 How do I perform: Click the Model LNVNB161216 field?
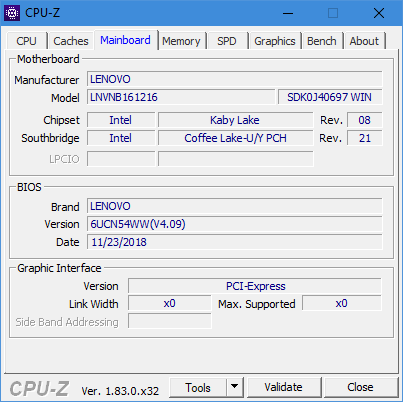(181, 97)
